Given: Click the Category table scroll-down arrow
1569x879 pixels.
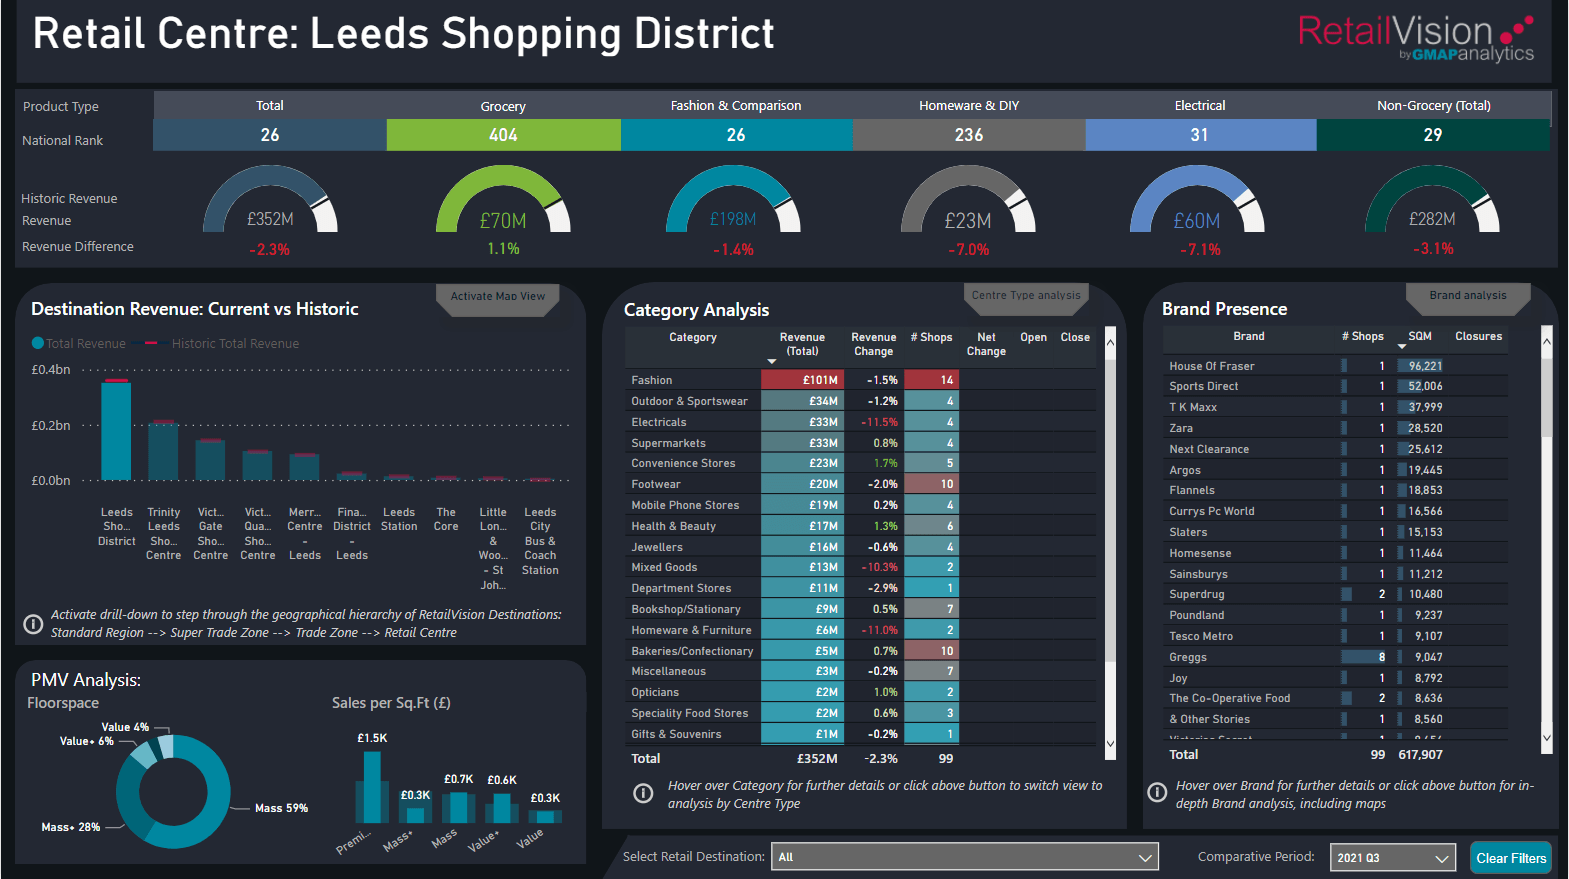Looking at the screenshot, I should [x=1110, y=743].
